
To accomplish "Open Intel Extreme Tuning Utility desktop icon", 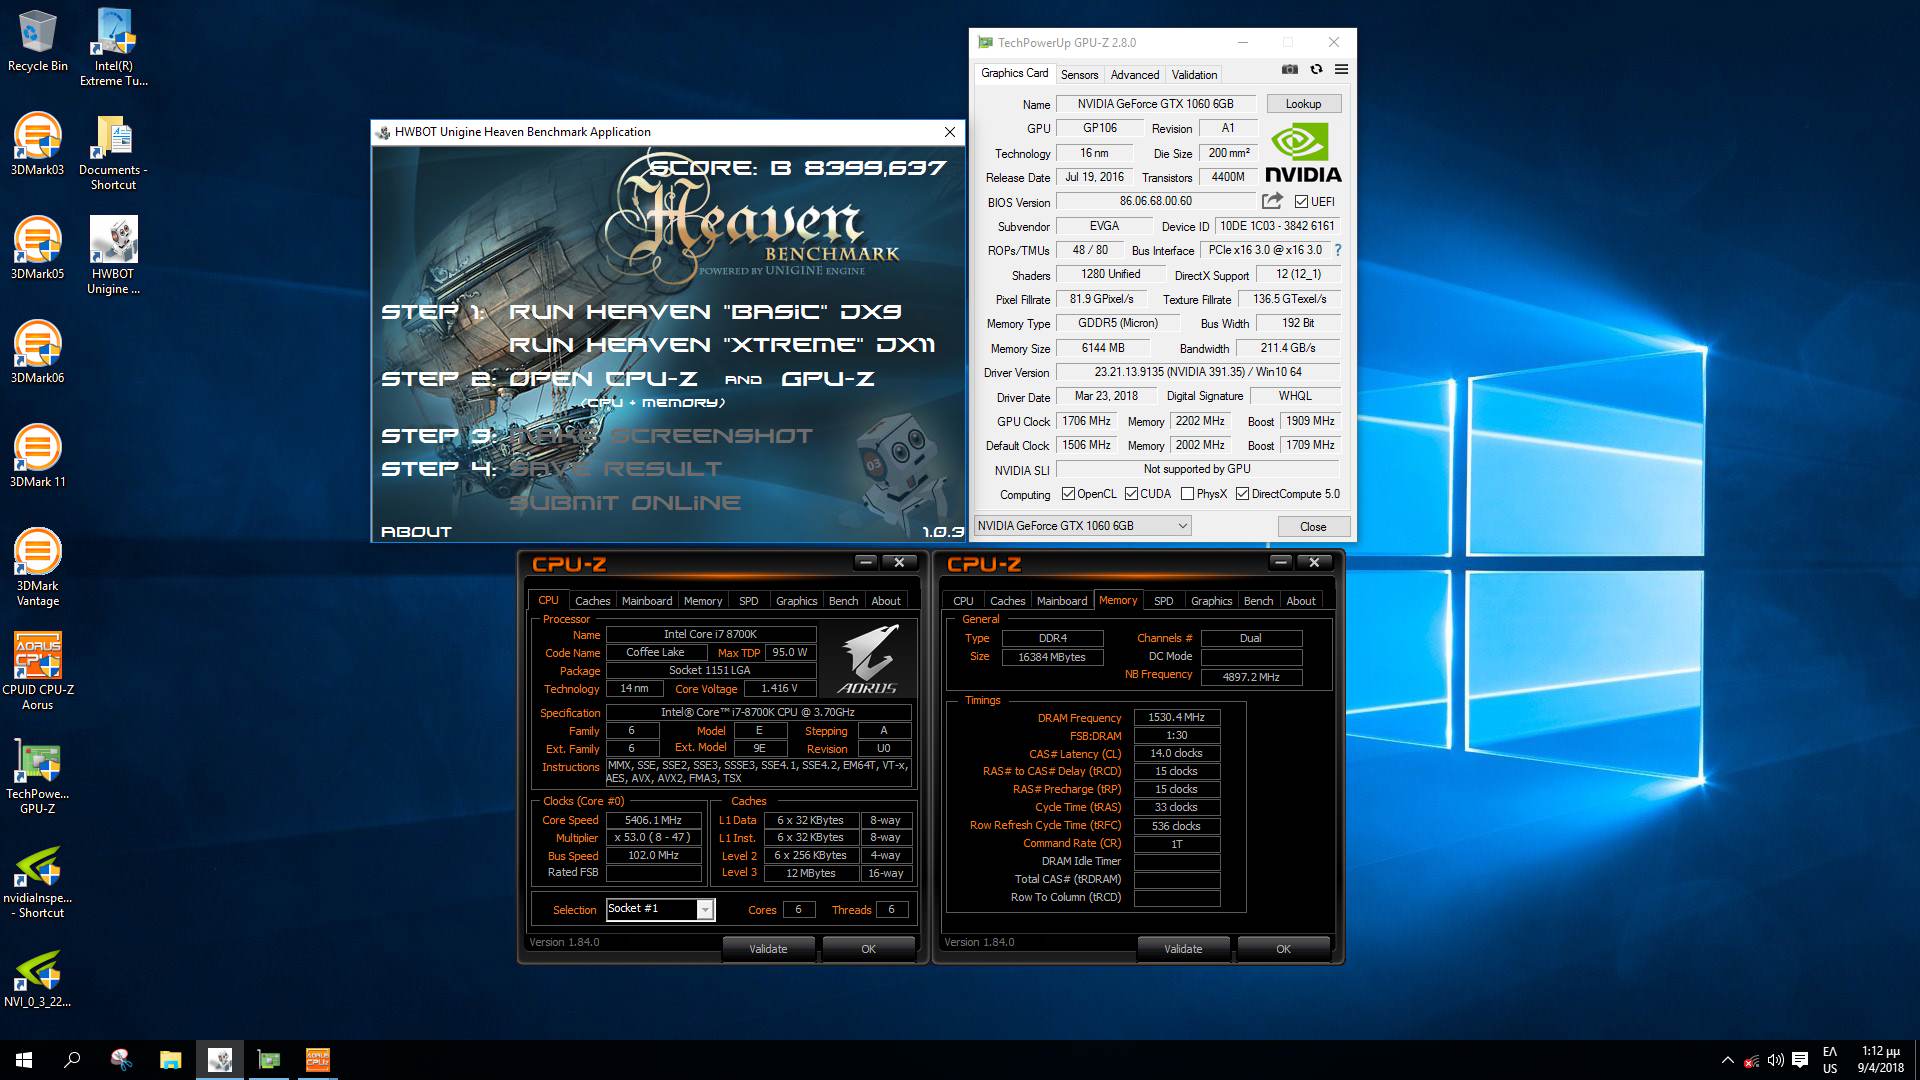I will tap(113, 47).
